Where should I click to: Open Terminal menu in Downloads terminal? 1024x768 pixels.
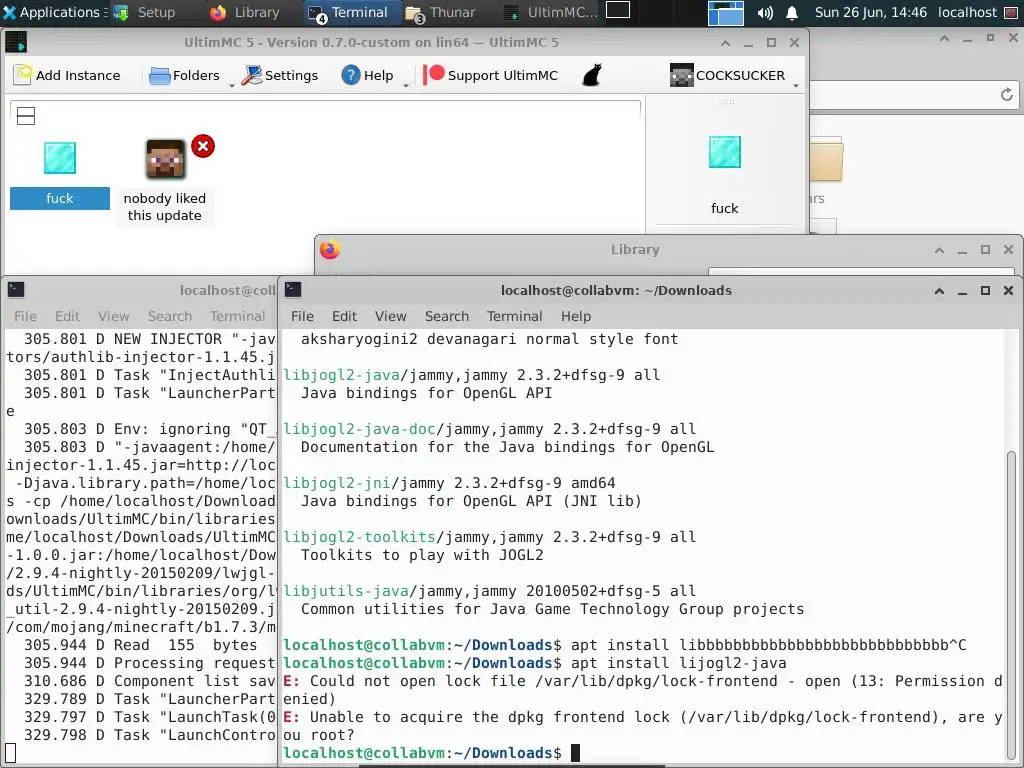[x=515, y=316]
